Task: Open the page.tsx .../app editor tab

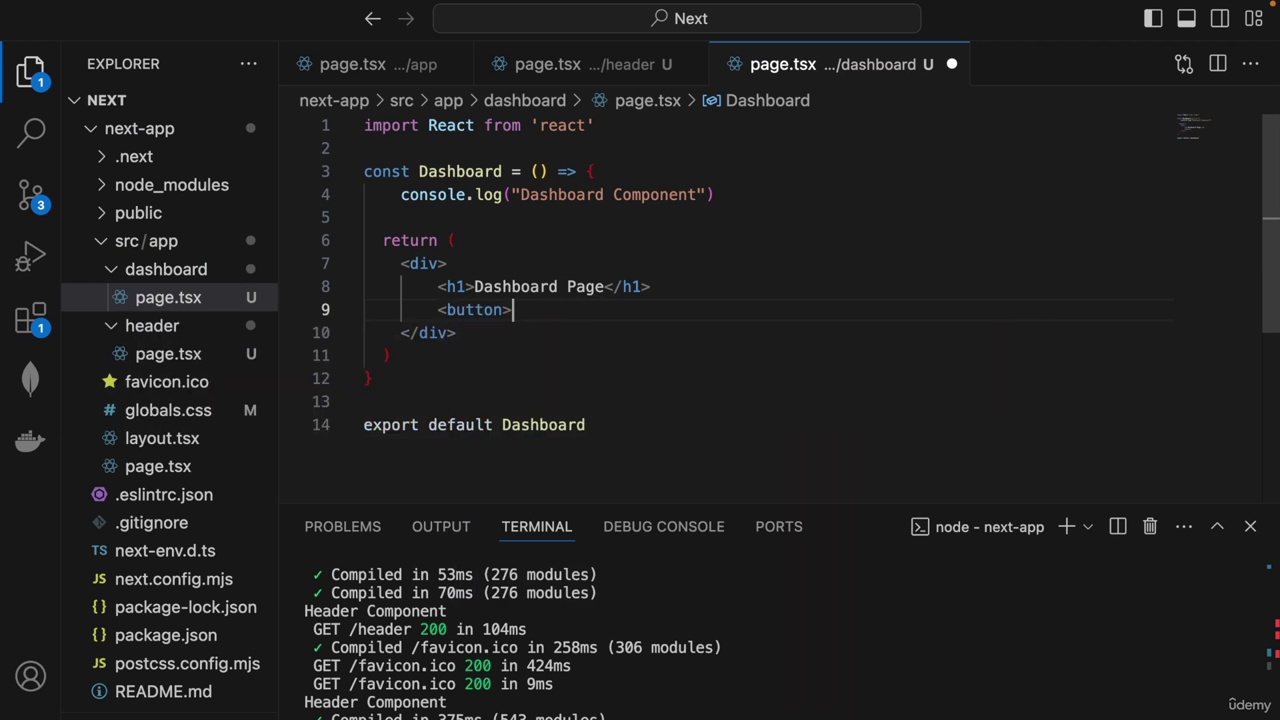Action: click(x=377, y=64)
